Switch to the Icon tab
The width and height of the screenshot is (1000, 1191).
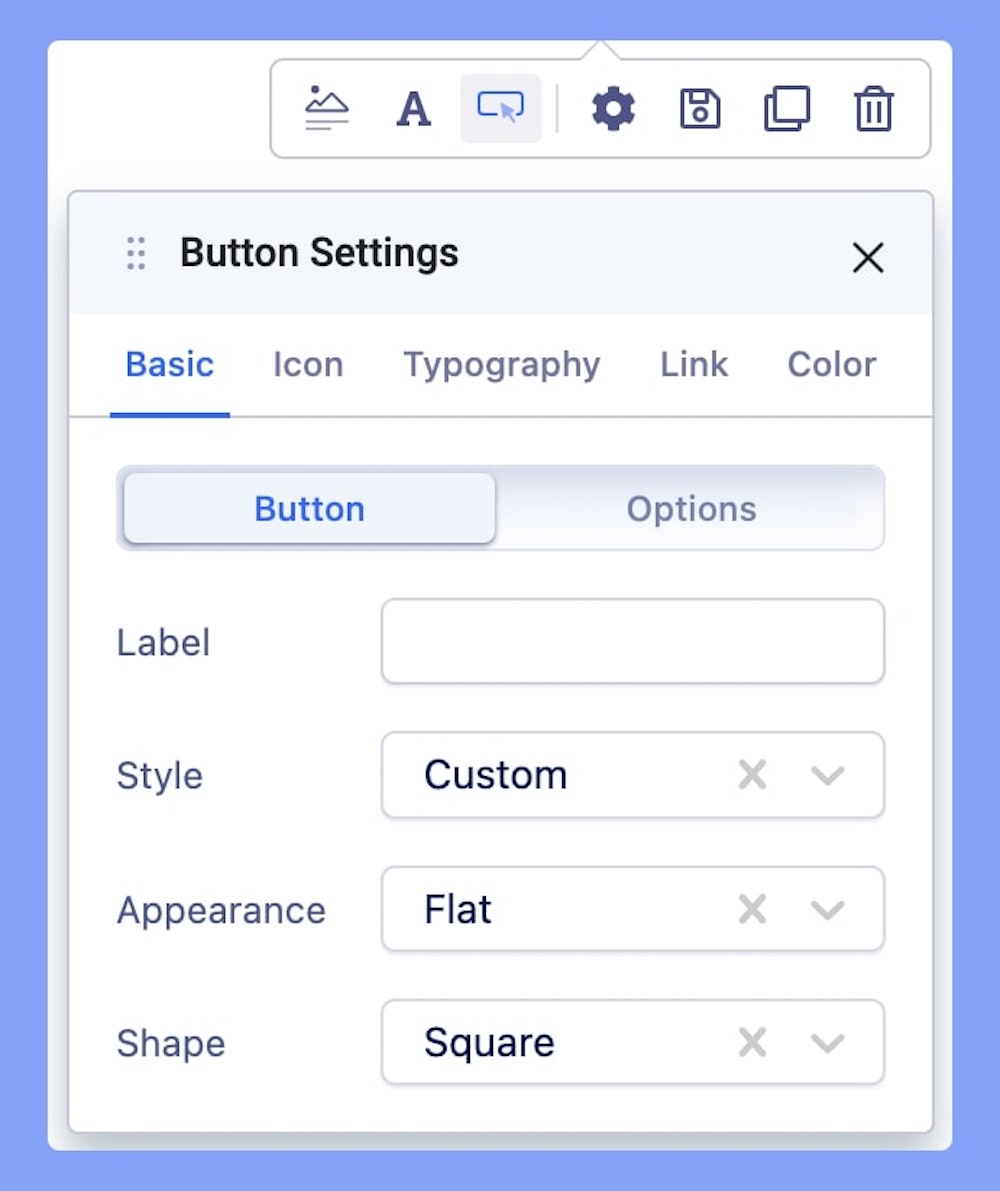point(308,365)
